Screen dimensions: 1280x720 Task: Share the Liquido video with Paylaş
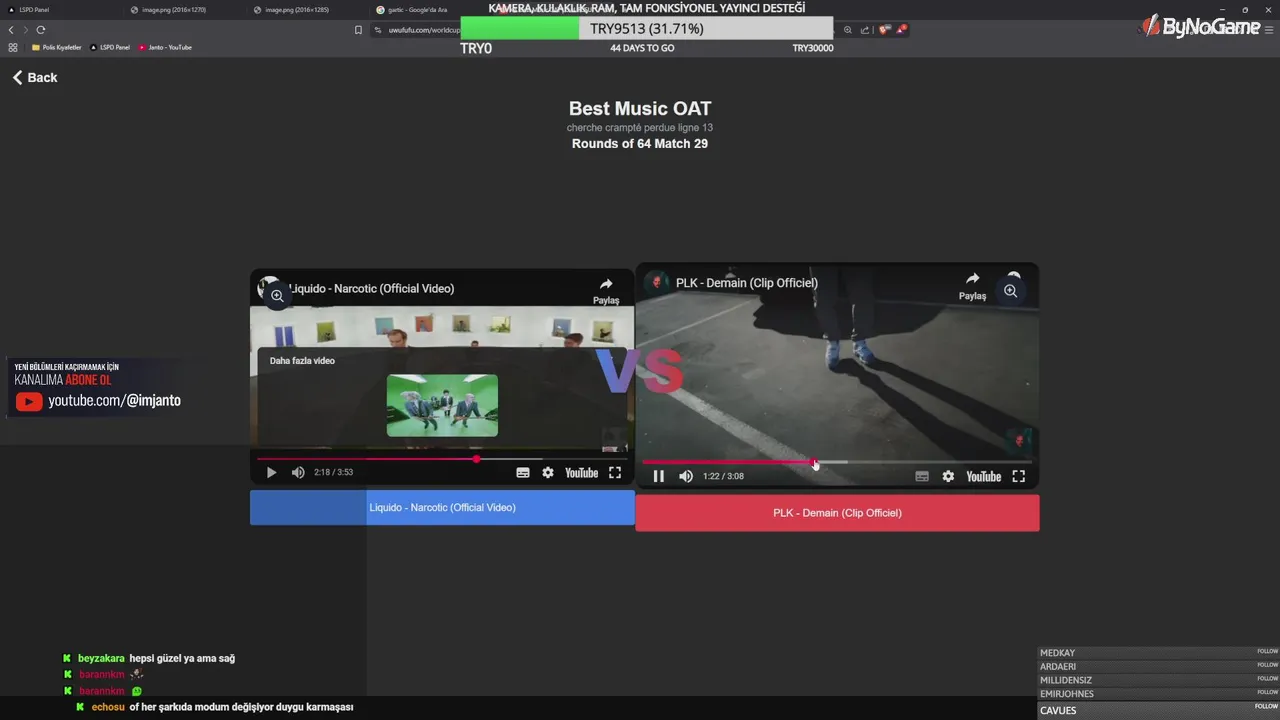(x=606, y=290)
